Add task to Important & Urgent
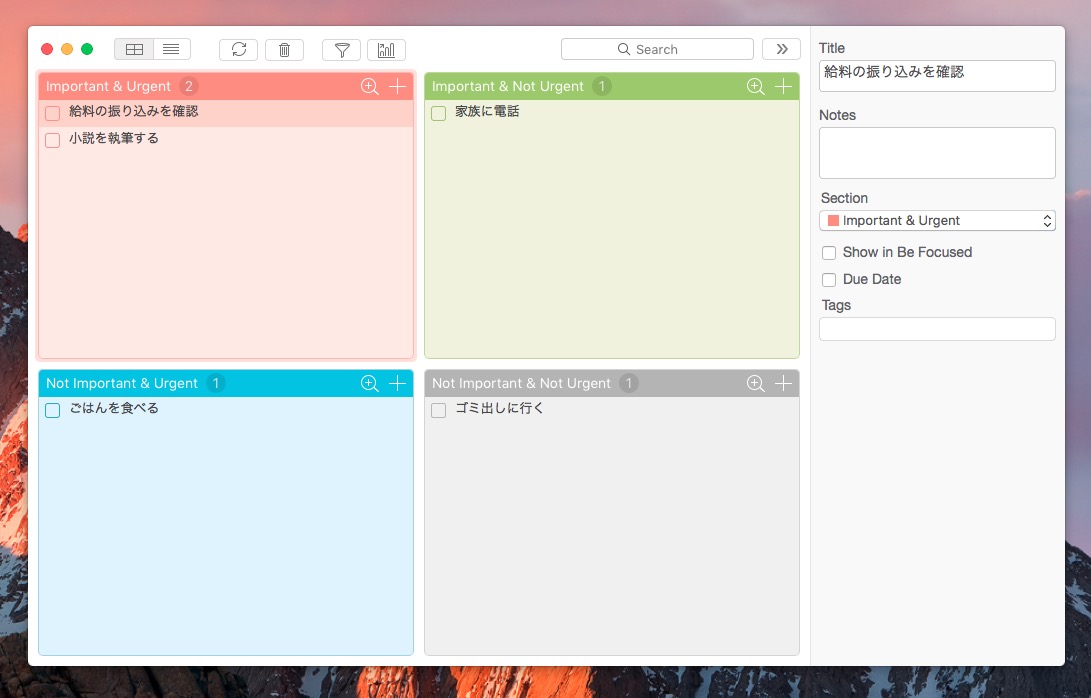Image resolution: width=1091 pixels, height=698 pixels. (397, 86)
